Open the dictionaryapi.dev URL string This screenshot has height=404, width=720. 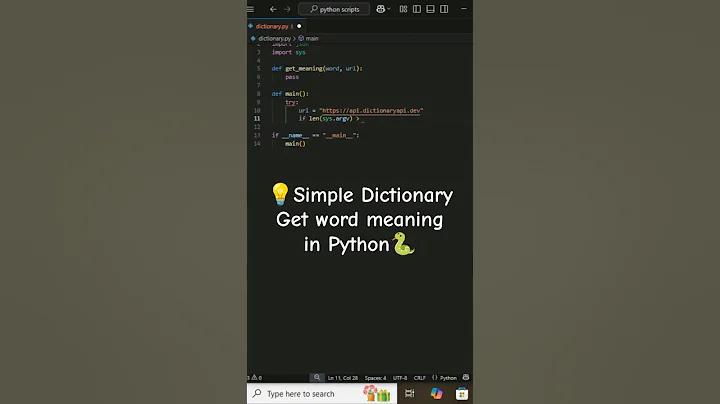[x=371, y=111]
